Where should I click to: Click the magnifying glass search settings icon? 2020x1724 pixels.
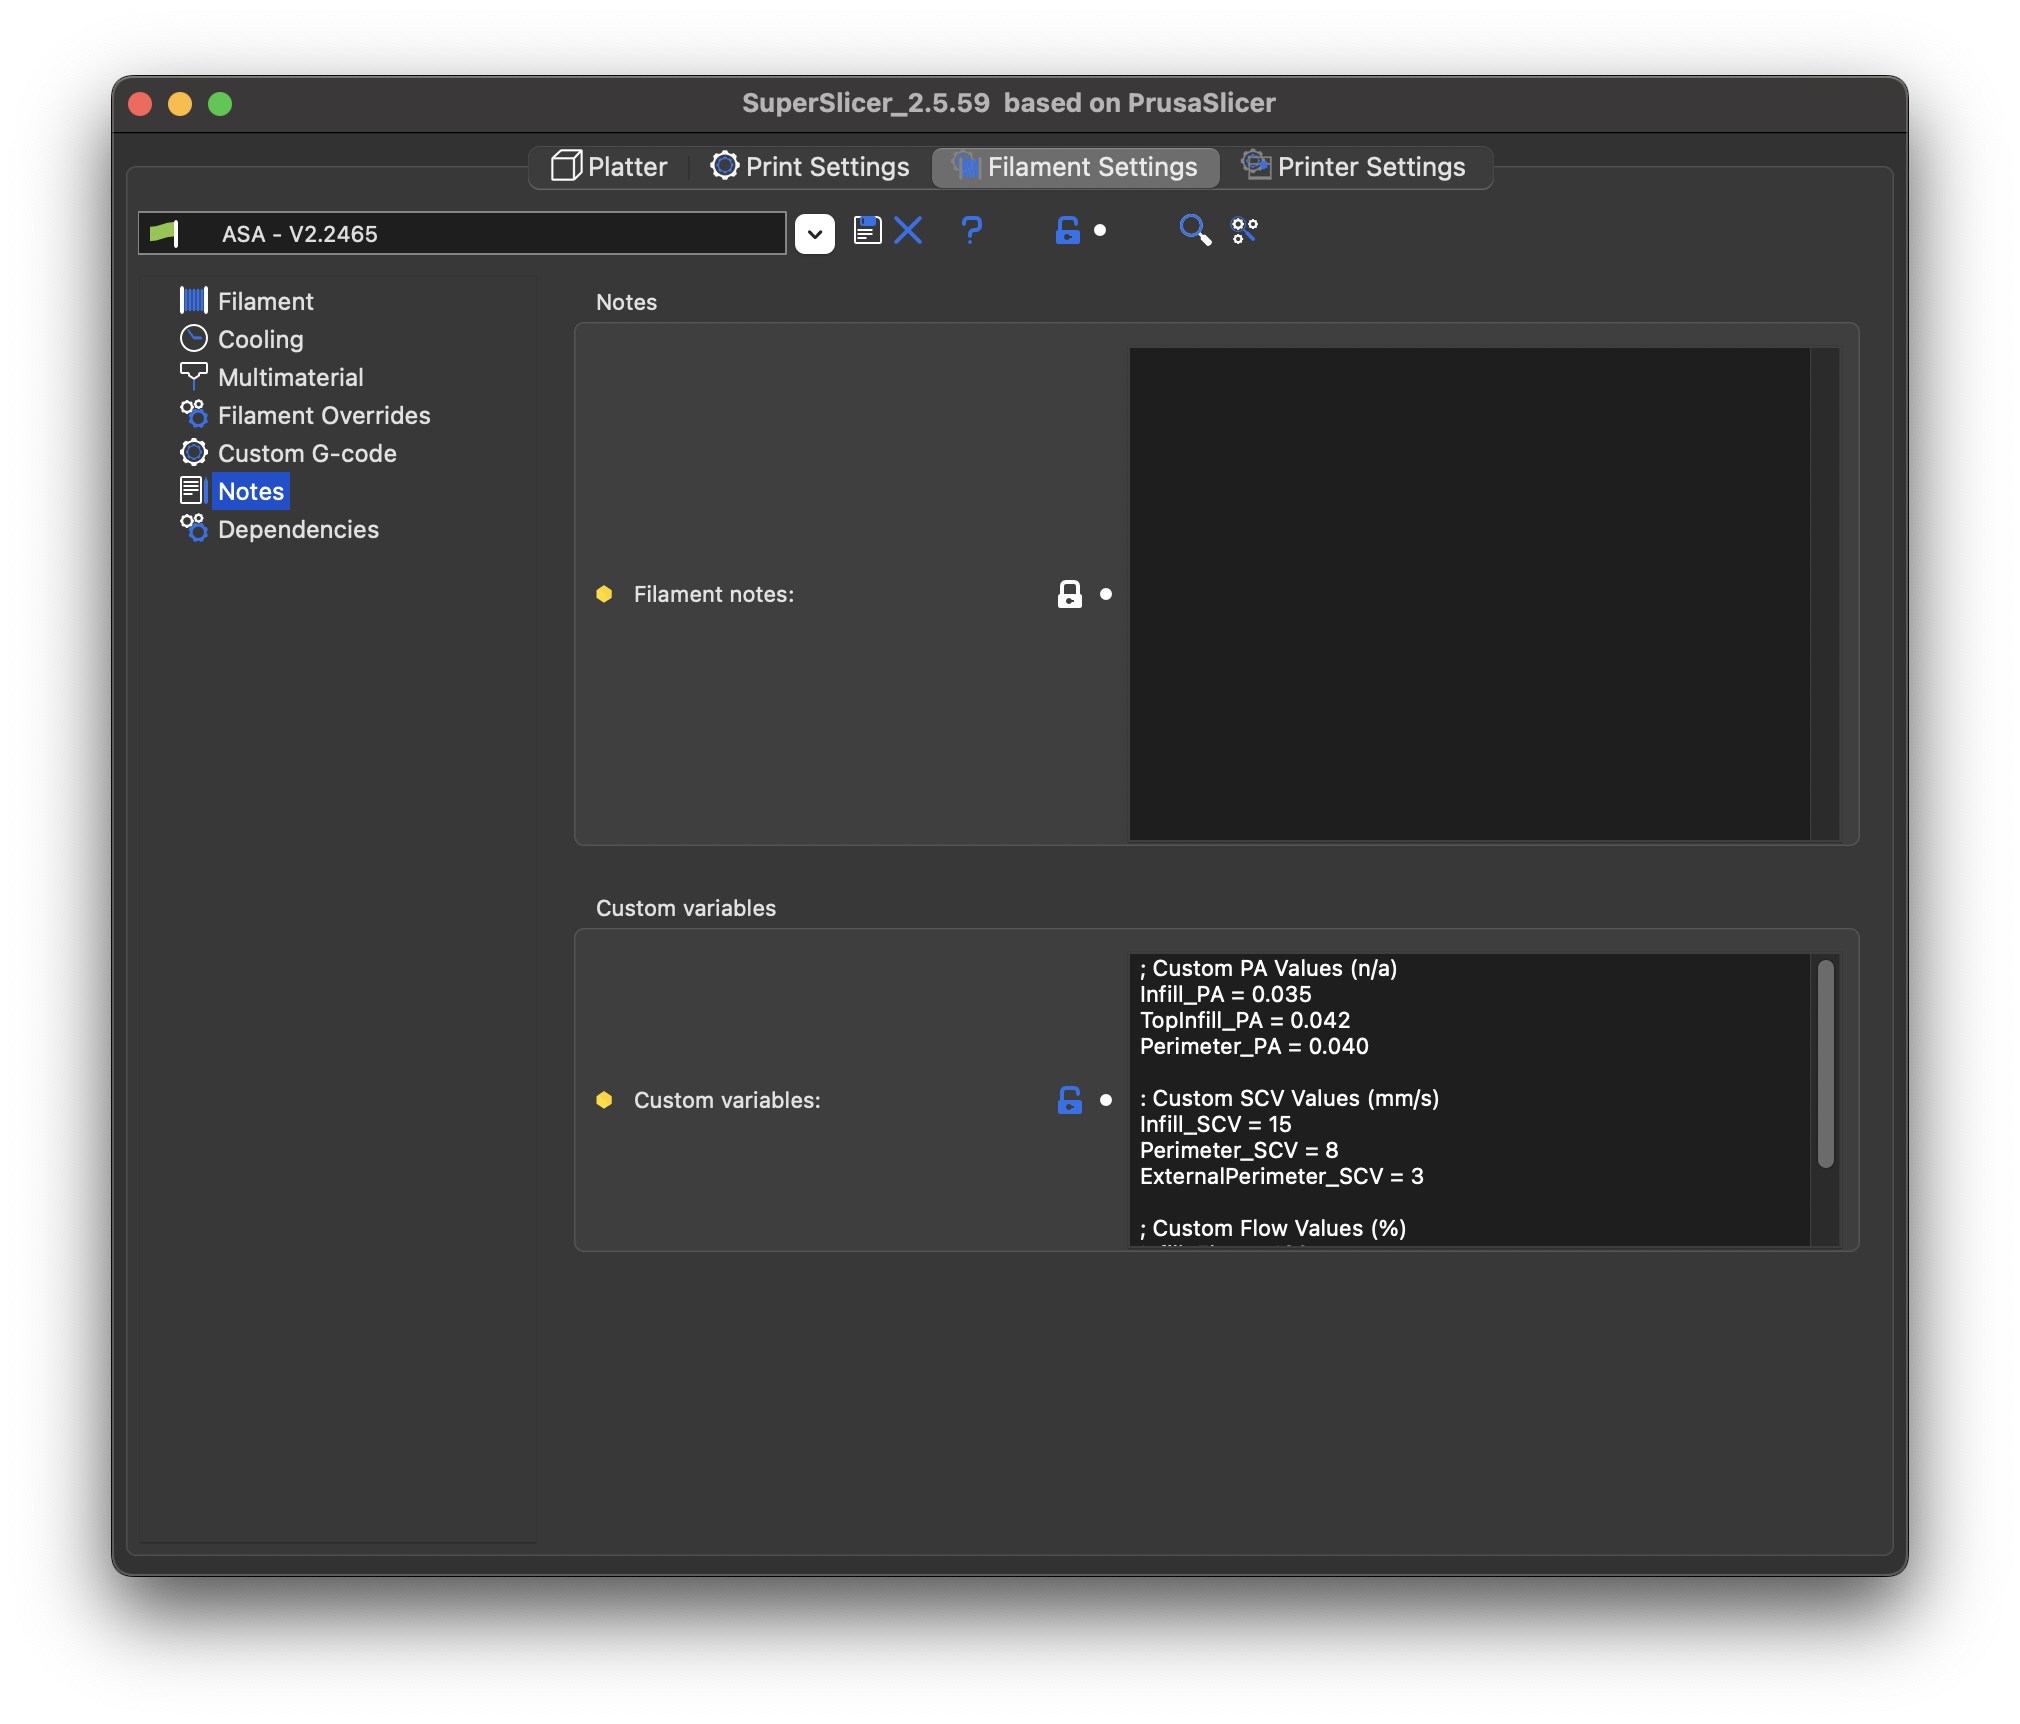pyautogui.click(x=1194, y=230)
